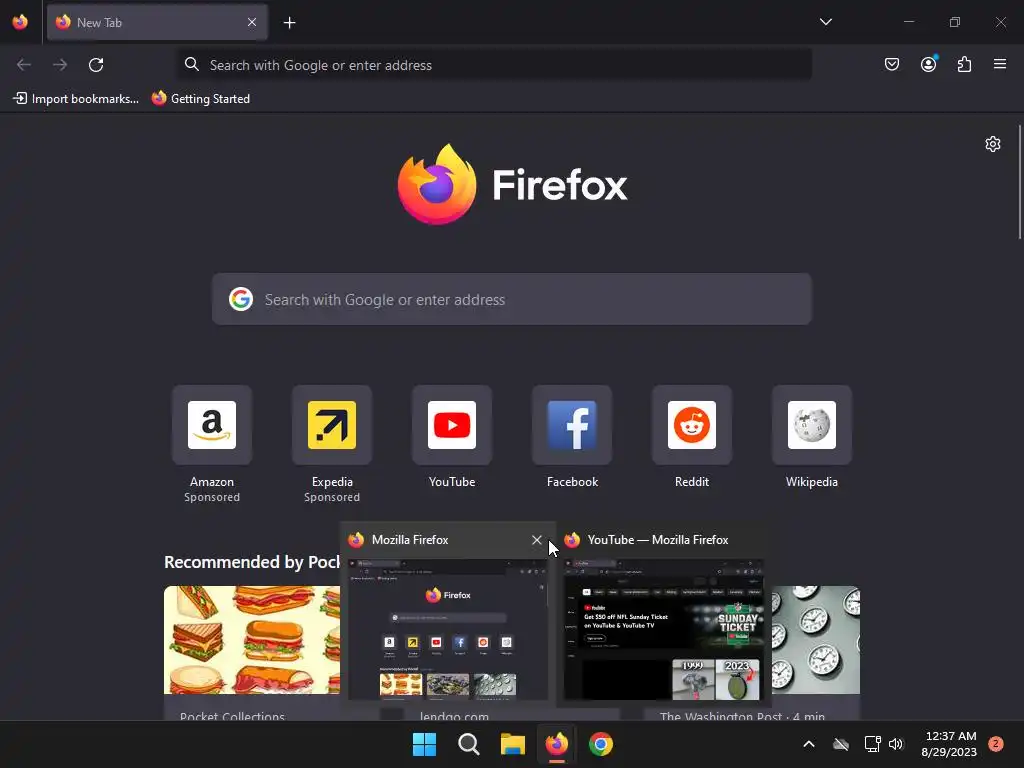Image resolution: width=1024 pixels, height=768 pixels.
Task: Close the Mozilla Firefox preview window
Action: [537, 540]
